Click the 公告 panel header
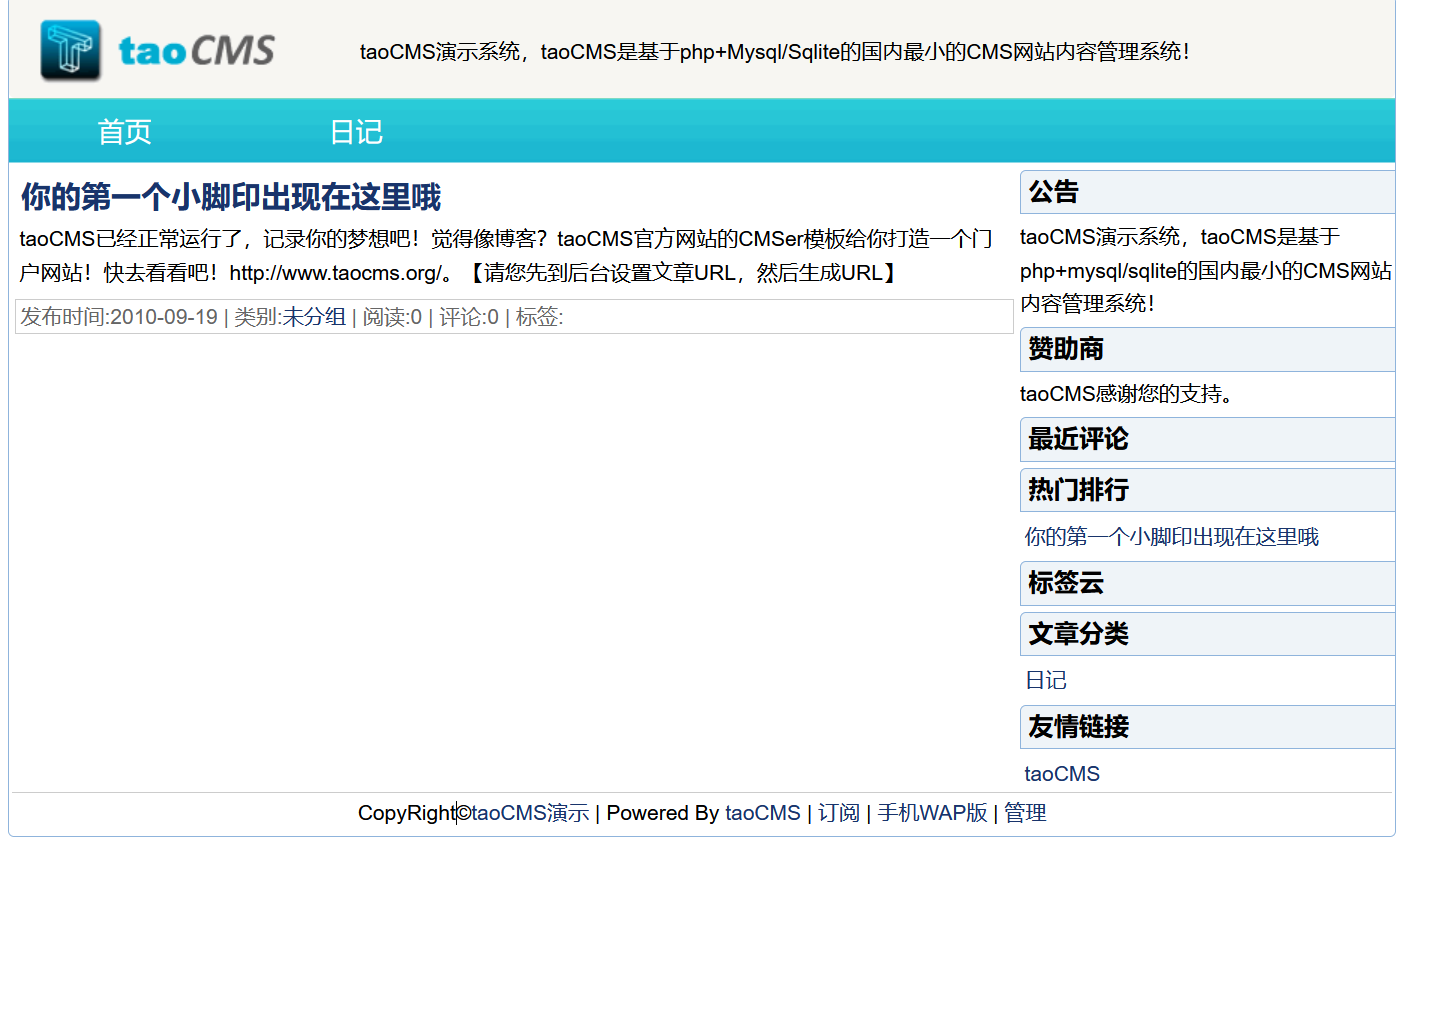 pyautogui.click(x=1050, y=192)
